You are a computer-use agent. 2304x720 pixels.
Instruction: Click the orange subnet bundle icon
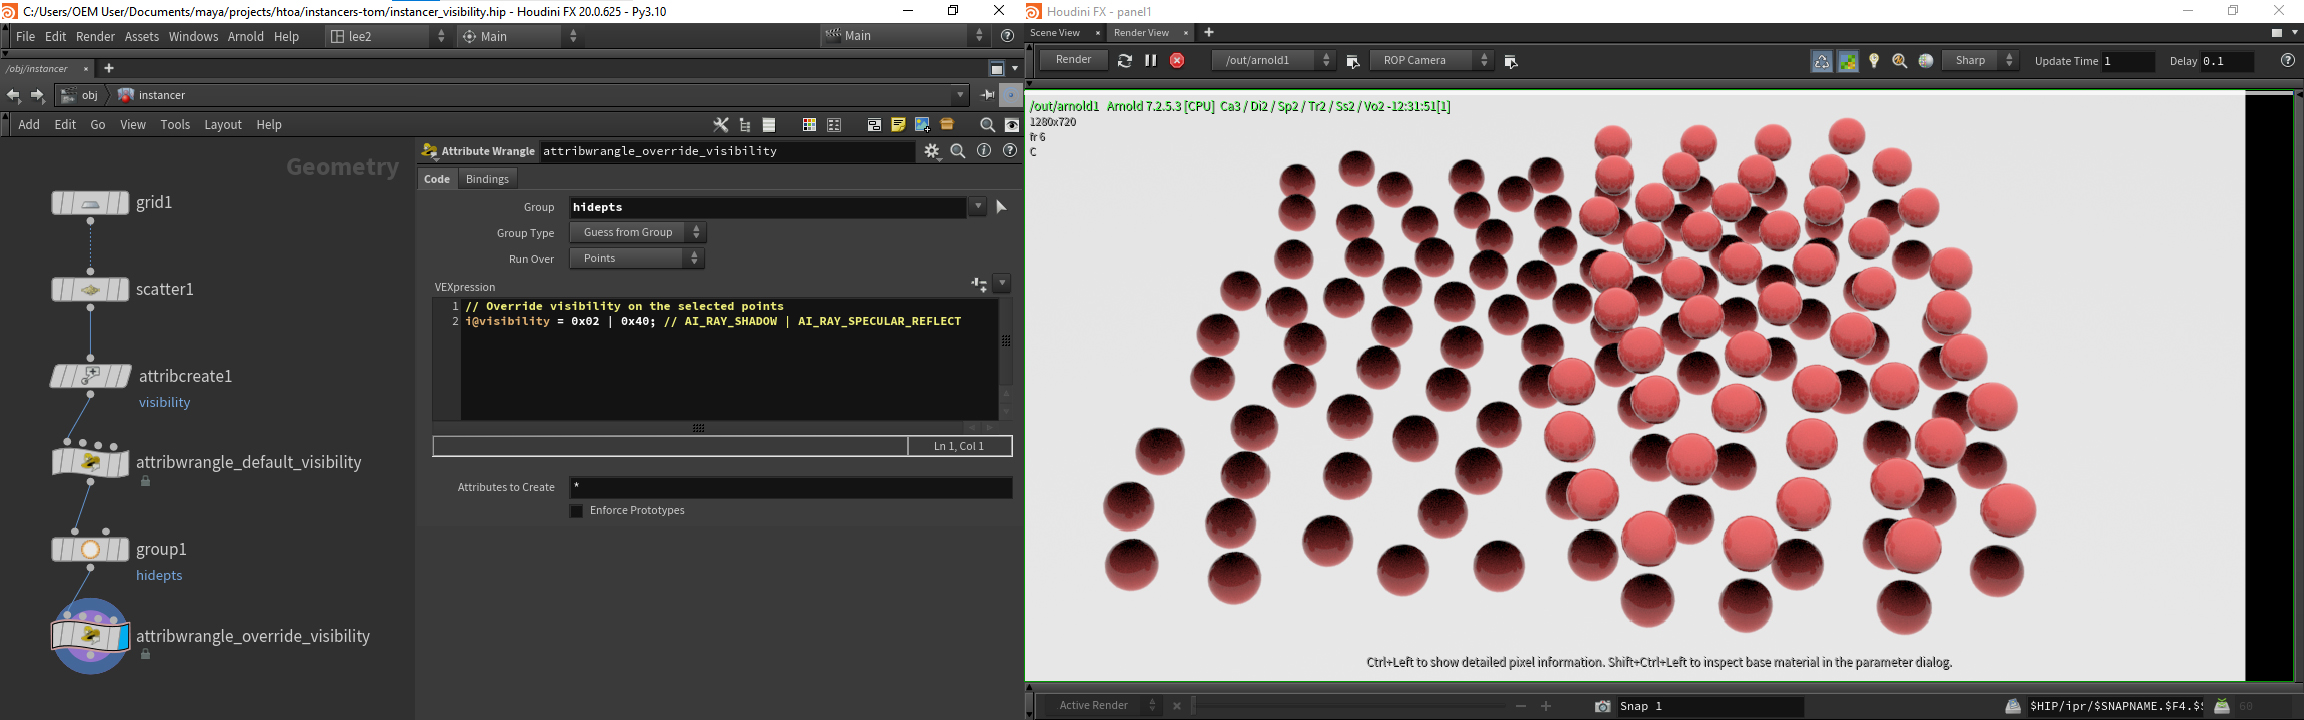(947, 125)
